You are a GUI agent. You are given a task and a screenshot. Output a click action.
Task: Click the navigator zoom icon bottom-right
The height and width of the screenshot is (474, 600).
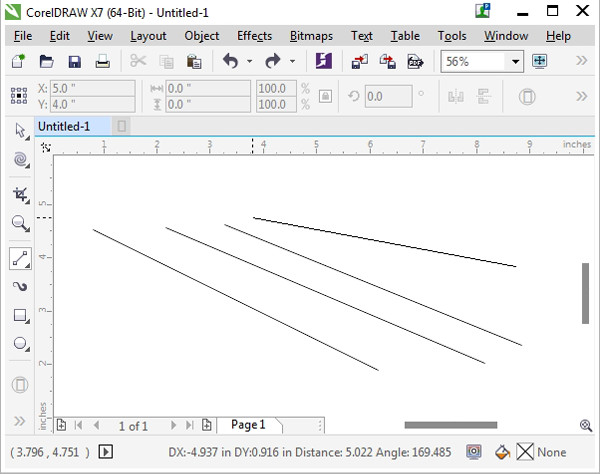tap(585, 425)
